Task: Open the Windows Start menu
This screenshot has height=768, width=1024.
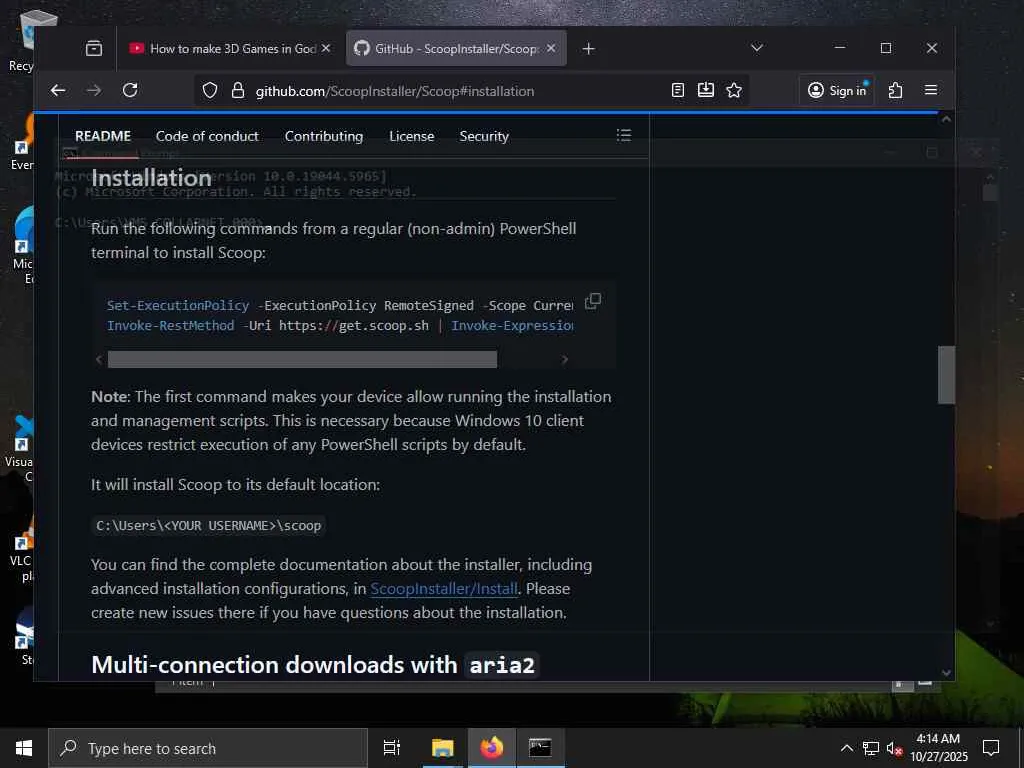Action: click(24, 748)
